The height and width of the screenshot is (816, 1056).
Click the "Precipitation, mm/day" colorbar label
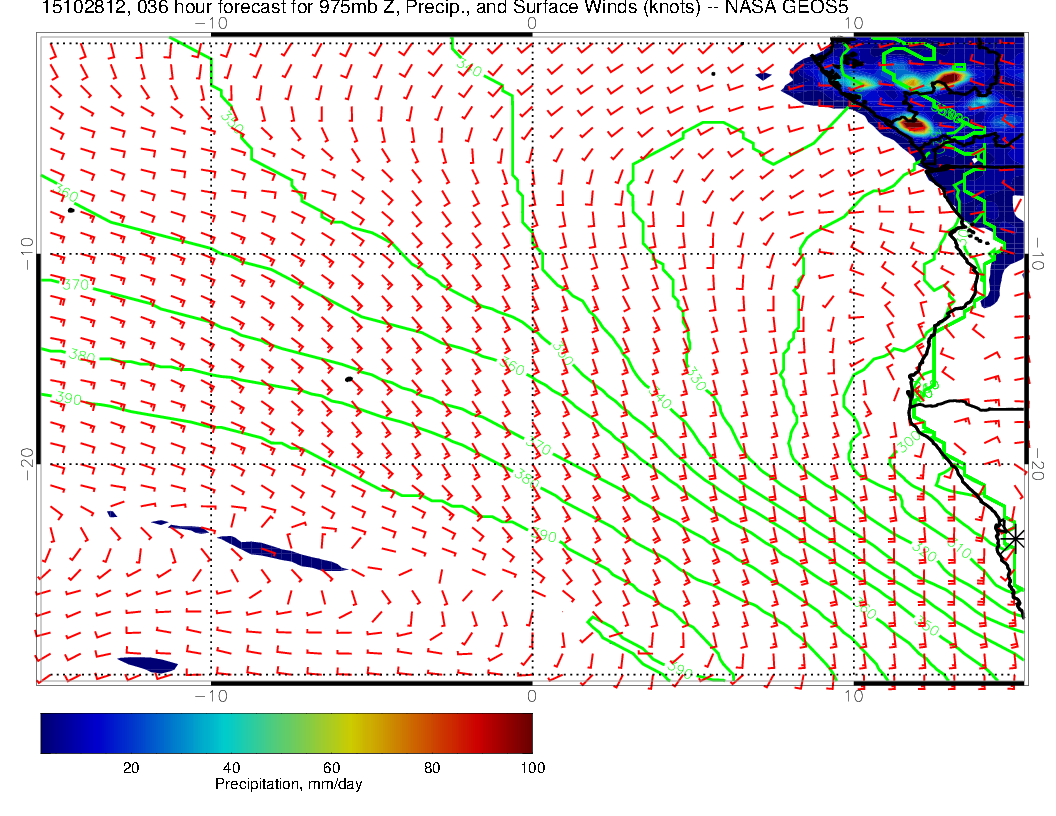pos(288,784)
